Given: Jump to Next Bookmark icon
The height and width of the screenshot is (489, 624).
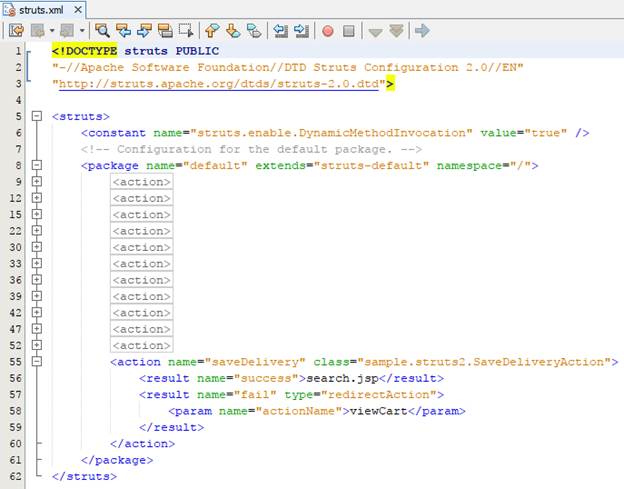Looking at the screenshot, I should click(x=233, y=31).
